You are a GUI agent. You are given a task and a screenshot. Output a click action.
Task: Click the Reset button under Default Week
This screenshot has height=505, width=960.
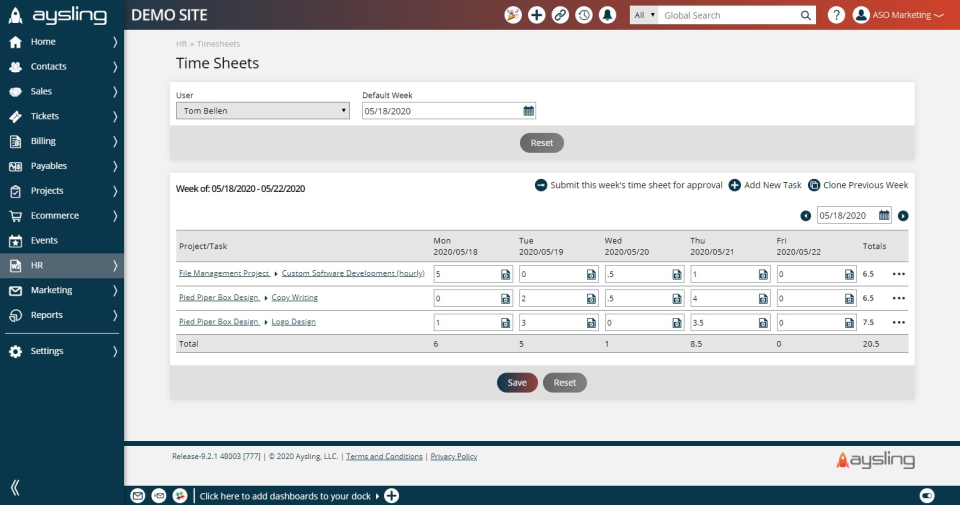coord(542,143)
